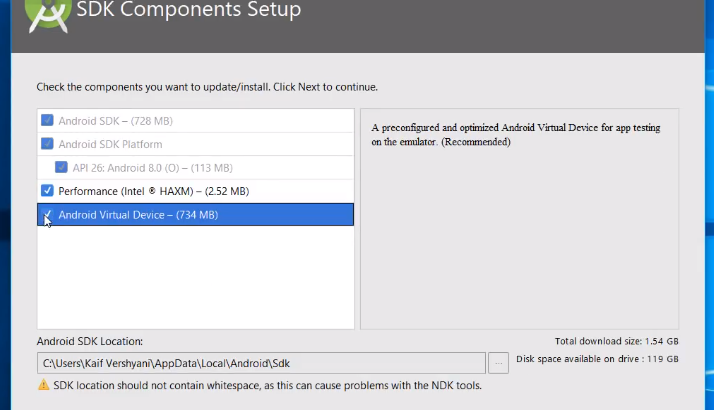Click the Total download size label
The width and height of the screenshot is (714, 410).
coord(616,341)
